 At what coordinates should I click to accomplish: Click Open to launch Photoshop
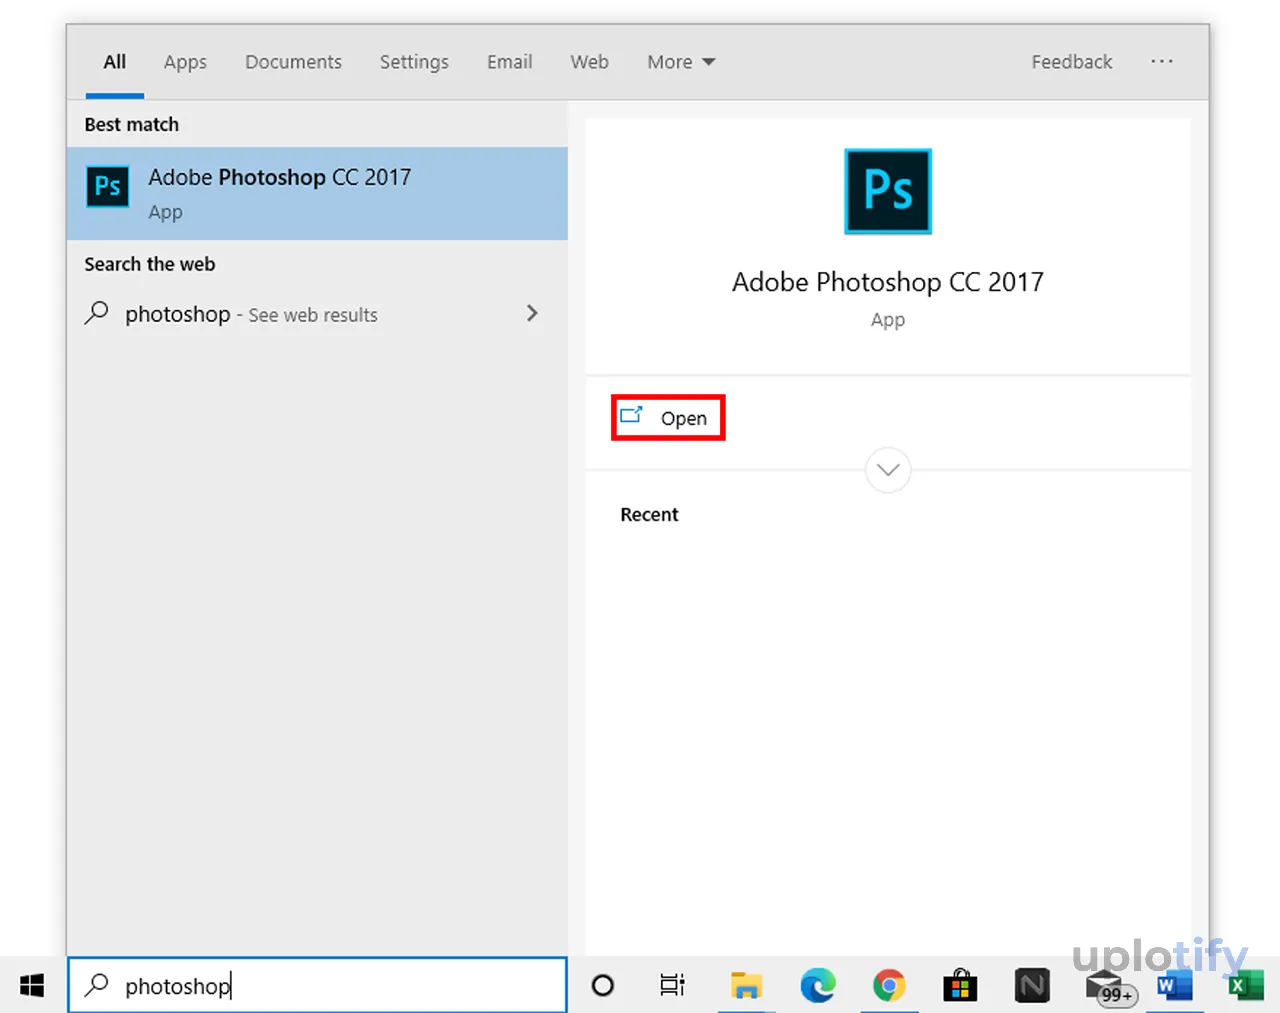[668, 418]
